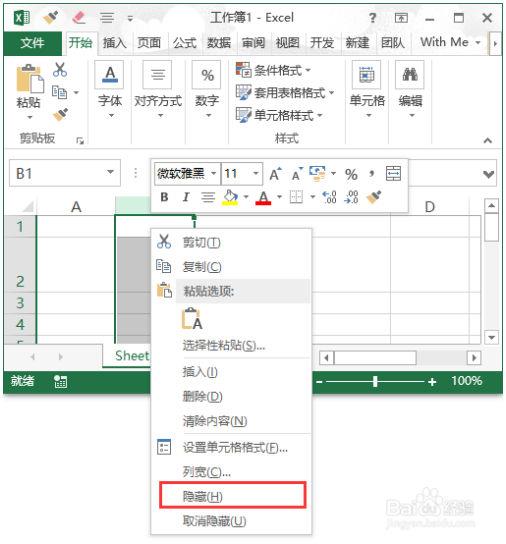Click Increase Font Size in mini toolbar

pyautogui.click(x=276, y=174)
